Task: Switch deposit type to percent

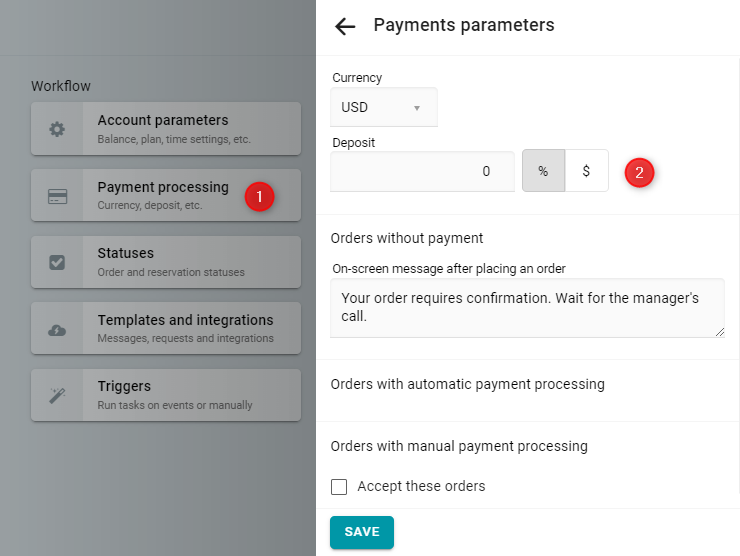Action: point(543,171)
